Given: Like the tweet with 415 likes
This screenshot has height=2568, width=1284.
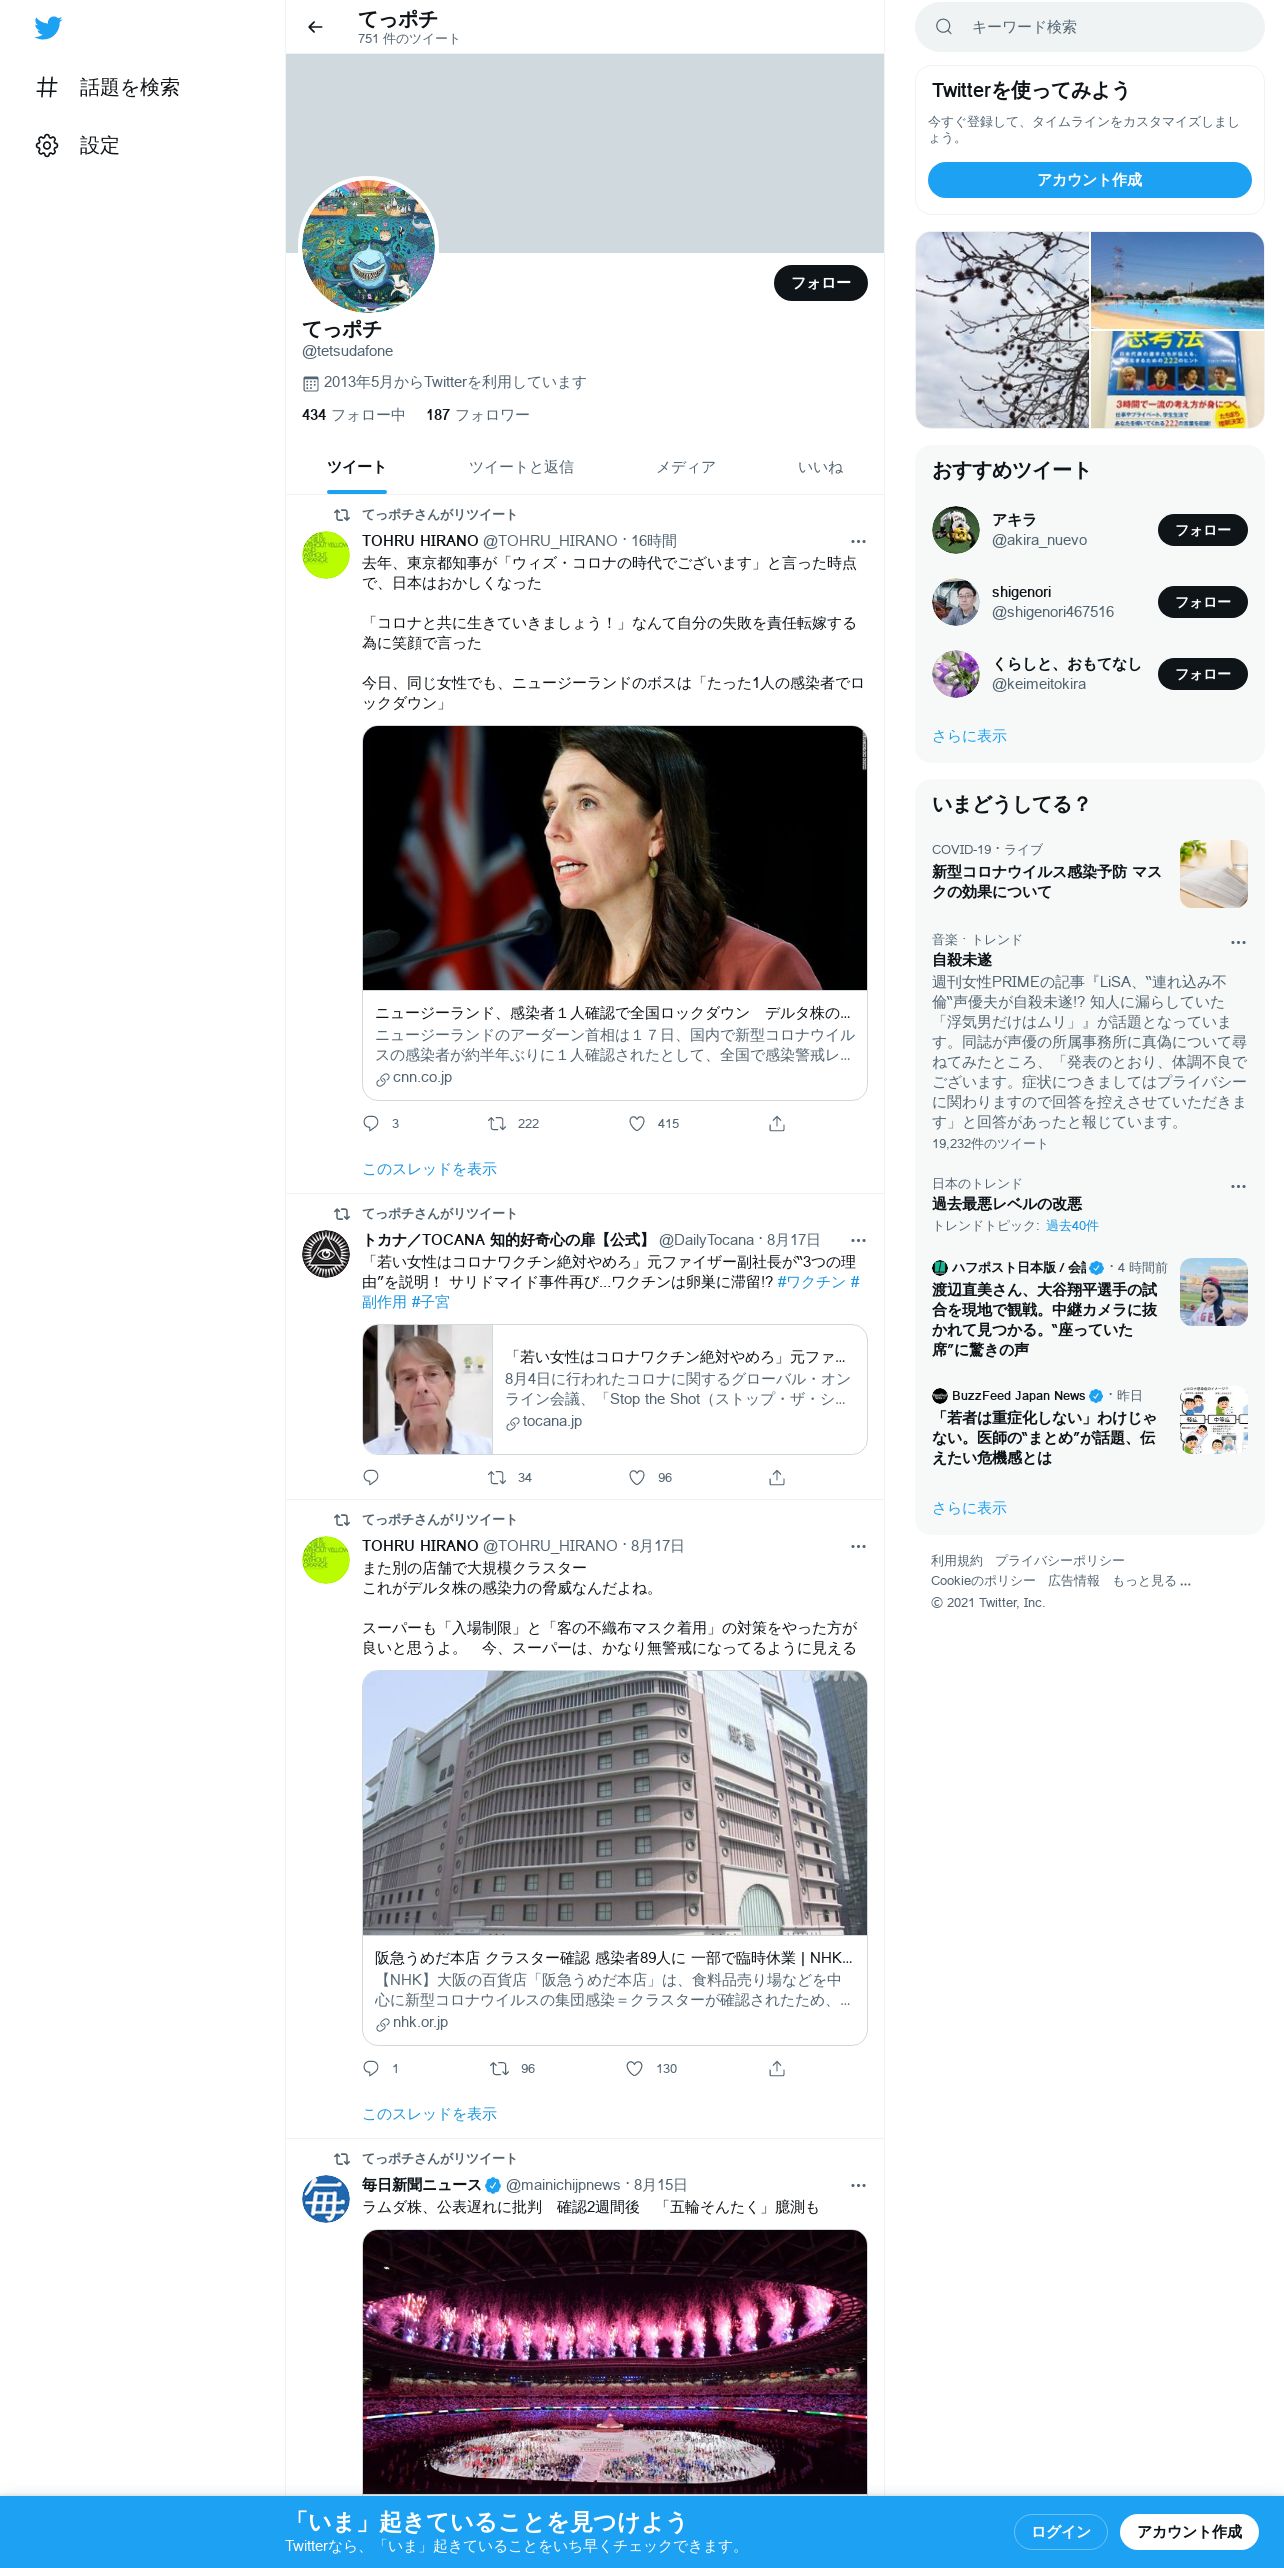Looking at the screenshot, I should click(x=637, y=1123).
